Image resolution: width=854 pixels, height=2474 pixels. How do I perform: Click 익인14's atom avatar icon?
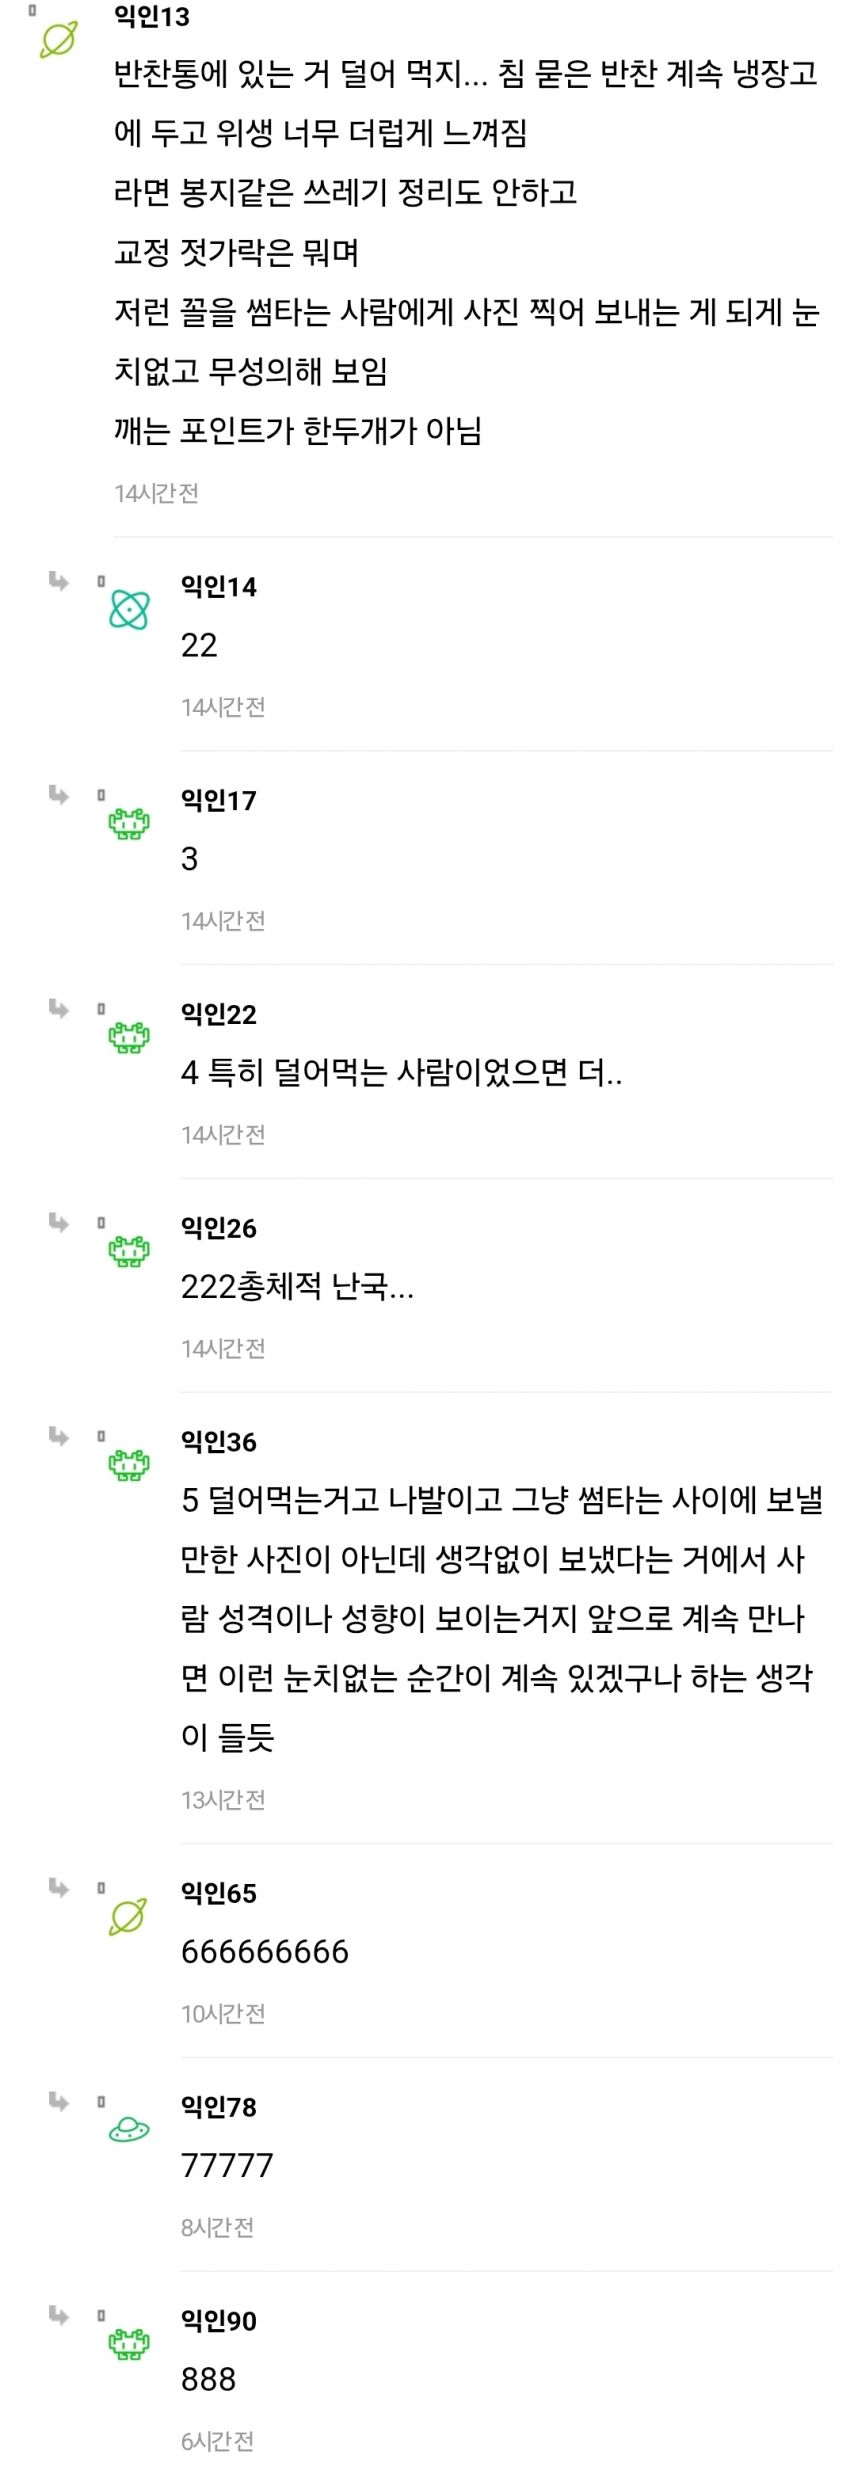click(x=129, y=610)
